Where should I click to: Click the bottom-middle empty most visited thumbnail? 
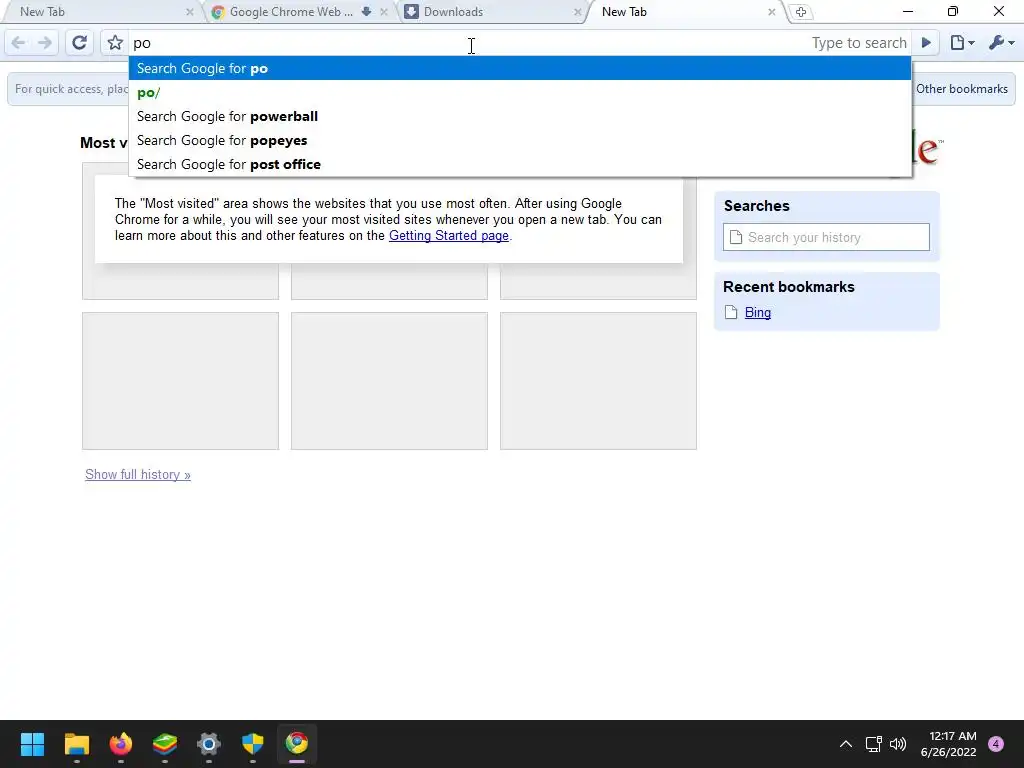(389, 381)
